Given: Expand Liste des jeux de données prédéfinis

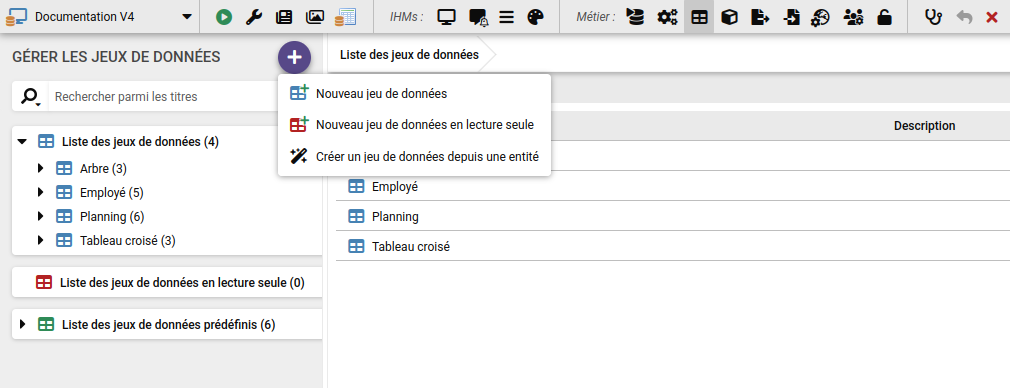Looking at the screenshot, I should tap(23, 324).
